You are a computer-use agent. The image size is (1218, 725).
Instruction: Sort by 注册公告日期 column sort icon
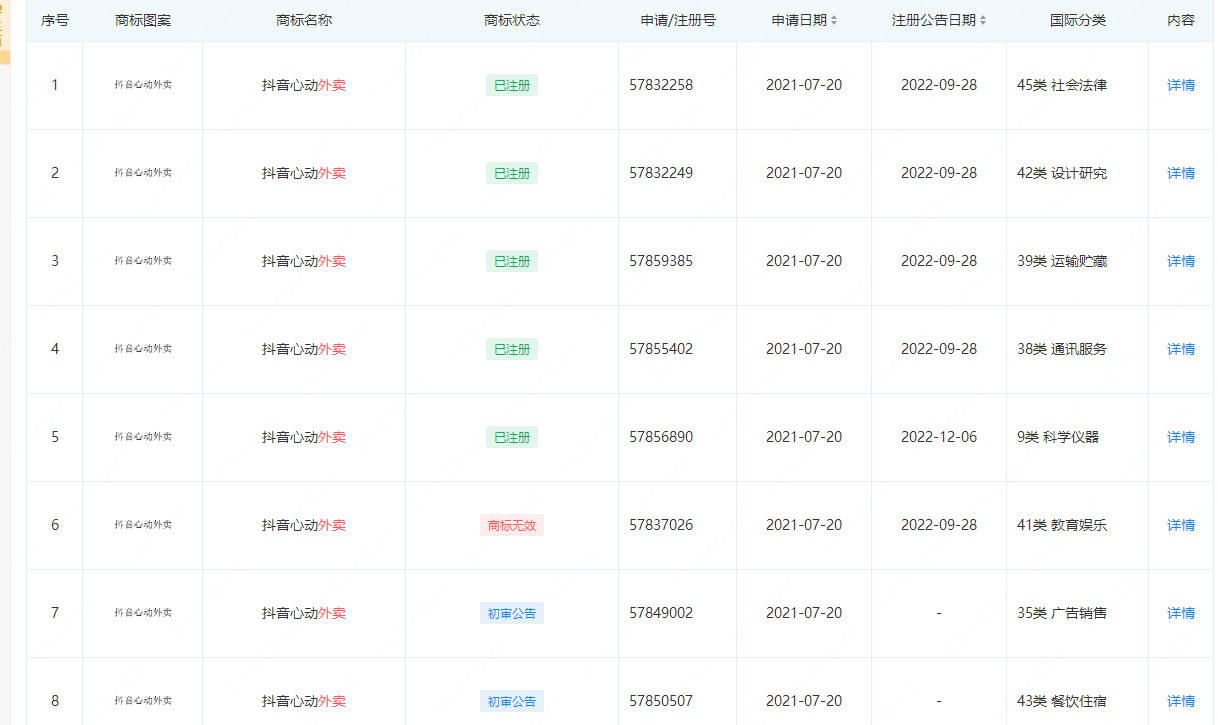(x=983, y=21)
